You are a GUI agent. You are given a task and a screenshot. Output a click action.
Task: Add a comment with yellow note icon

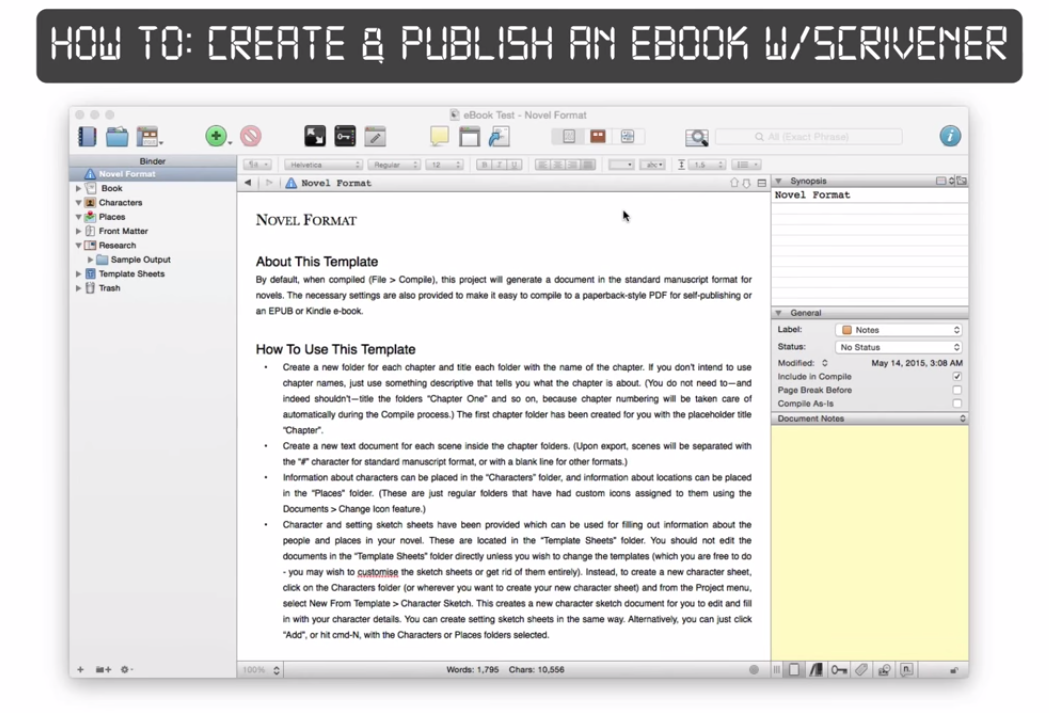click(x=439, y=136)
